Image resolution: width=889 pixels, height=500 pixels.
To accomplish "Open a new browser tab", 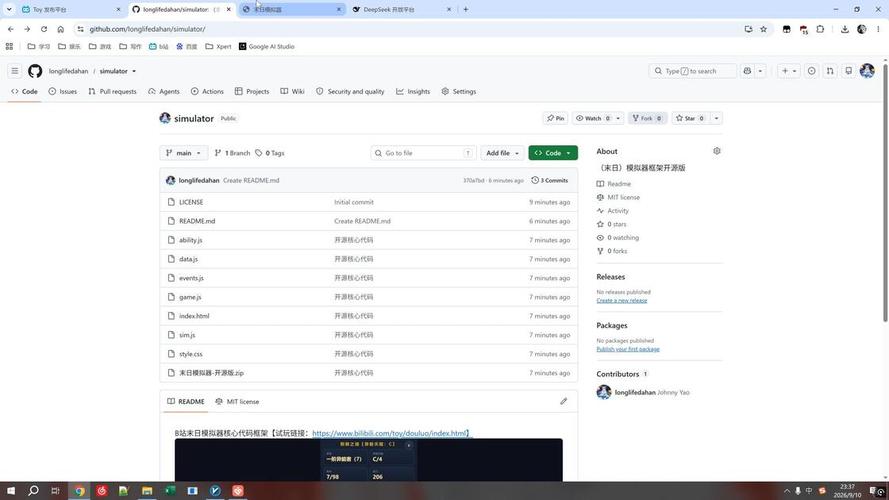I will [x=466, y=9].
